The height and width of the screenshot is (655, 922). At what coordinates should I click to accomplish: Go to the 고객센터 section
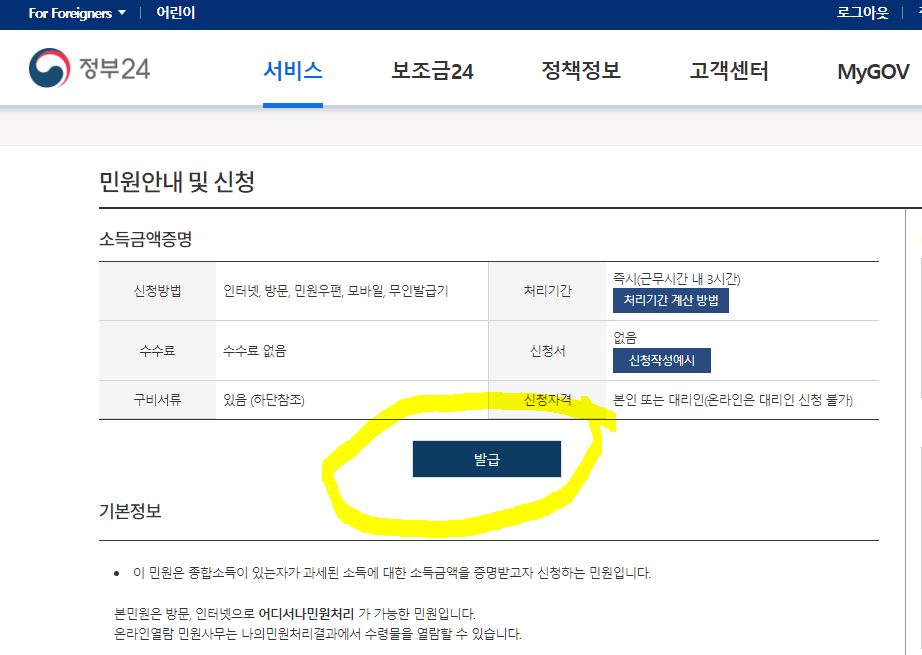pyautogui.click(x=729, y=70)
